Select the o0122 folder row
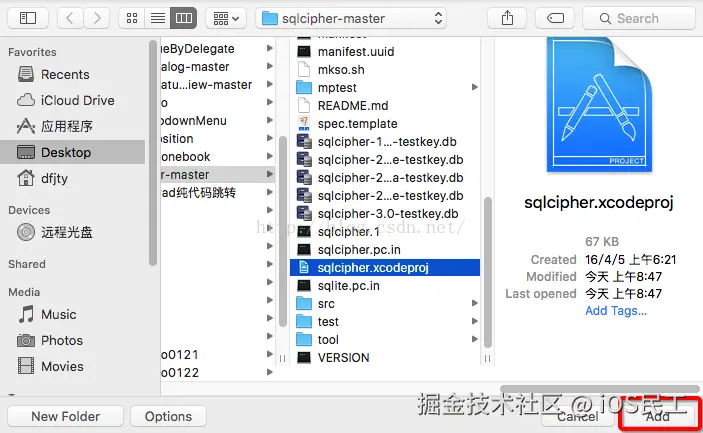The image size is (703, 433). (218, 372)
